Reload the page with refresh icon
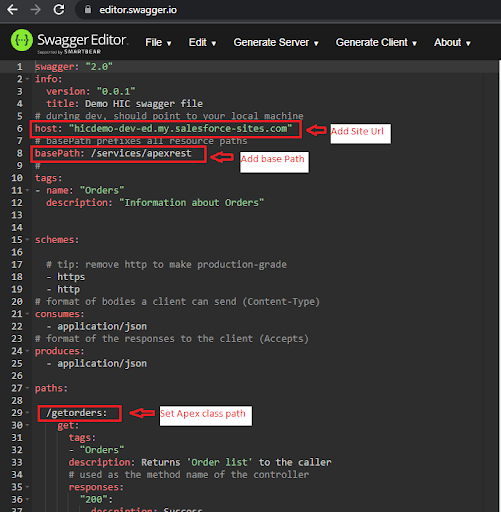501x512 pixels. (59, 10)
